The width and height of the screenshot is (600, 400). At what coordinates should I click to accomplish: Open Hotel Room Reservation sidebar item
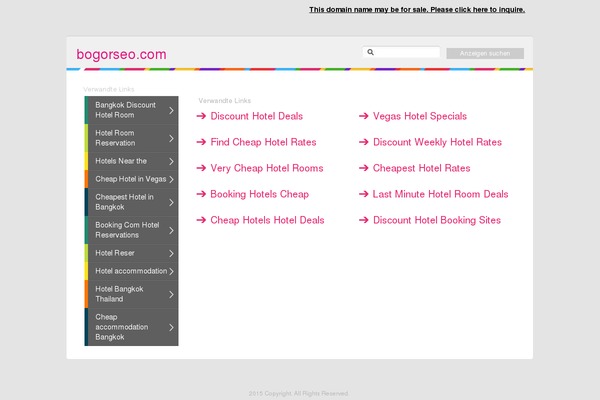tap(131, 138)
